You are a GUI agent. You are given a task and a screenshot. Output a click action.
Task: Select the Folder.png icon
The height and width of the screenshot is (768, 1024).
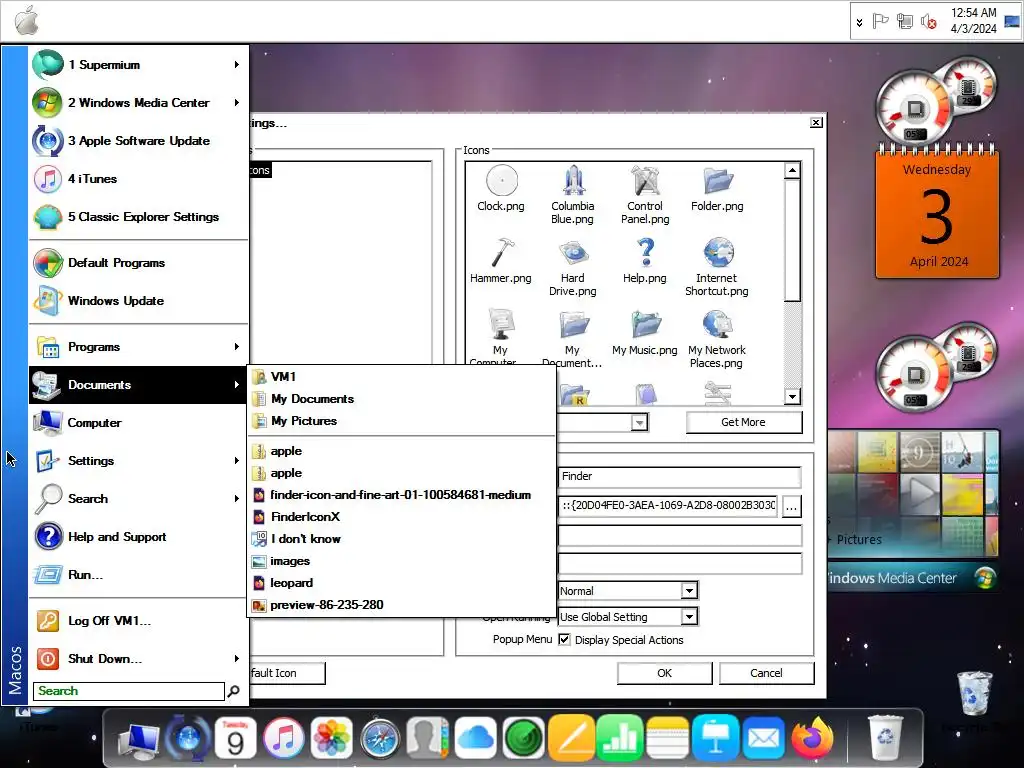(x=717, y=188)
